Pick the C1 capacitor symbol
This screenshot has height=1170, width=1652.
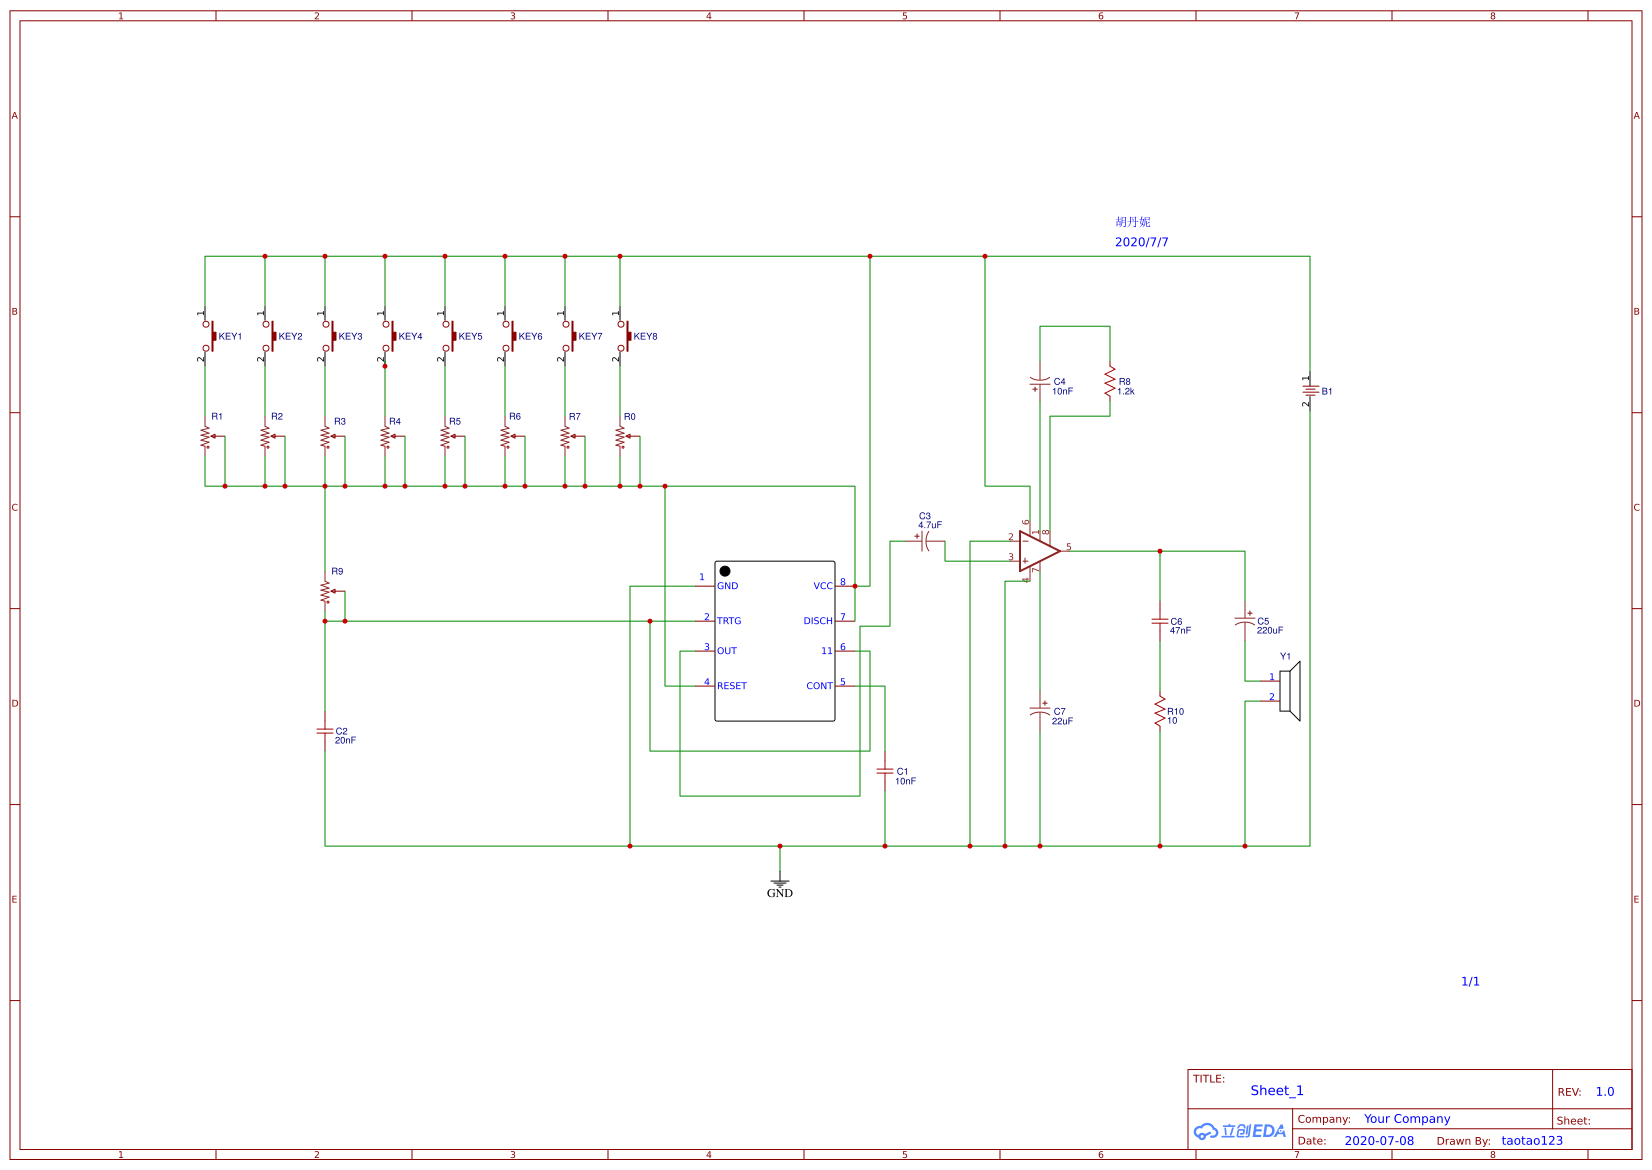click(x=885, y=771)
